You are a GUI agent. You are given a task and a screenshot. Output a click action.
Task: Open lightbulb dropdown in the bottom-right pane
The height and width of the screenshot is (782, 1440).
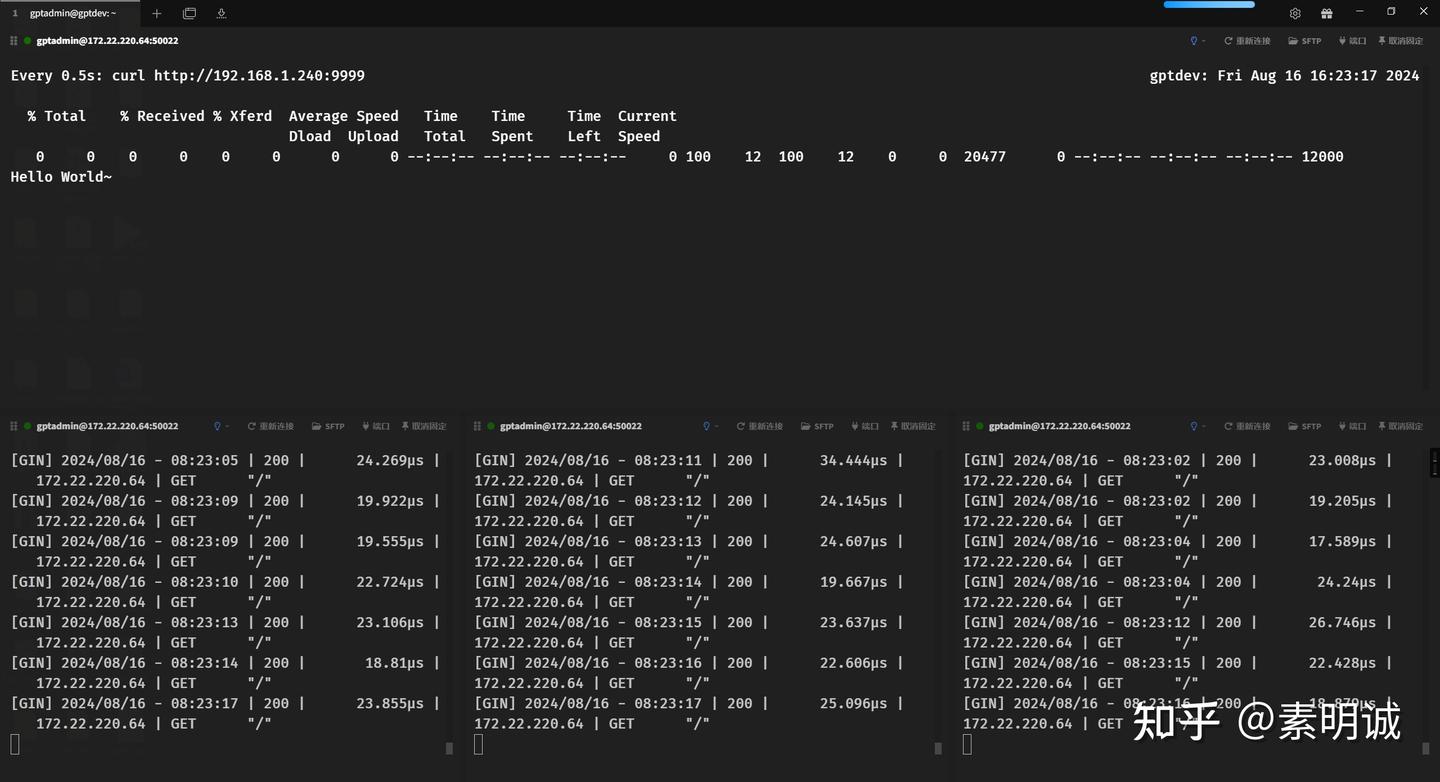(1196, 426)
